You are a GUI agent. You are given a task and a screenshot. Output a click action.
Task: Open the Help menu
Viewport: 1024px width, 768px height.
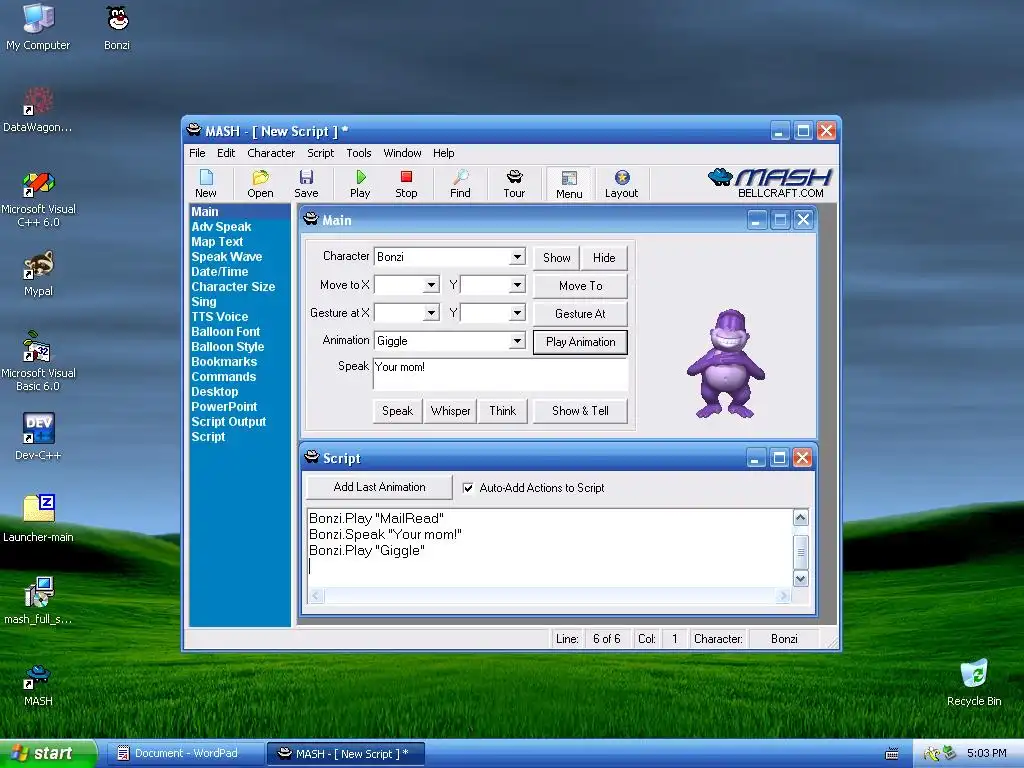[x=443, y=153]
